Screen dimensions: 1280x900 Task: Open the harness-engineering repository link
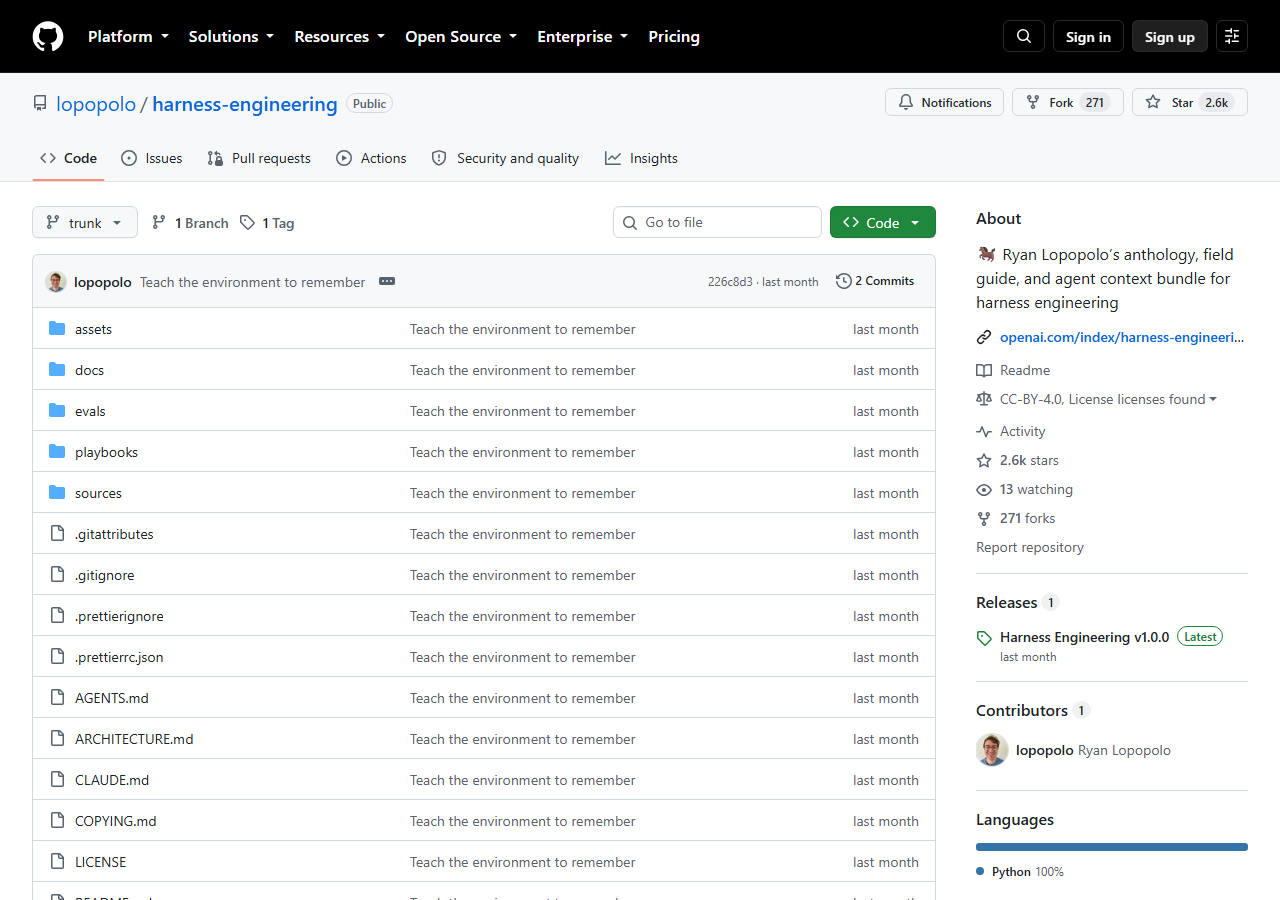245,104
